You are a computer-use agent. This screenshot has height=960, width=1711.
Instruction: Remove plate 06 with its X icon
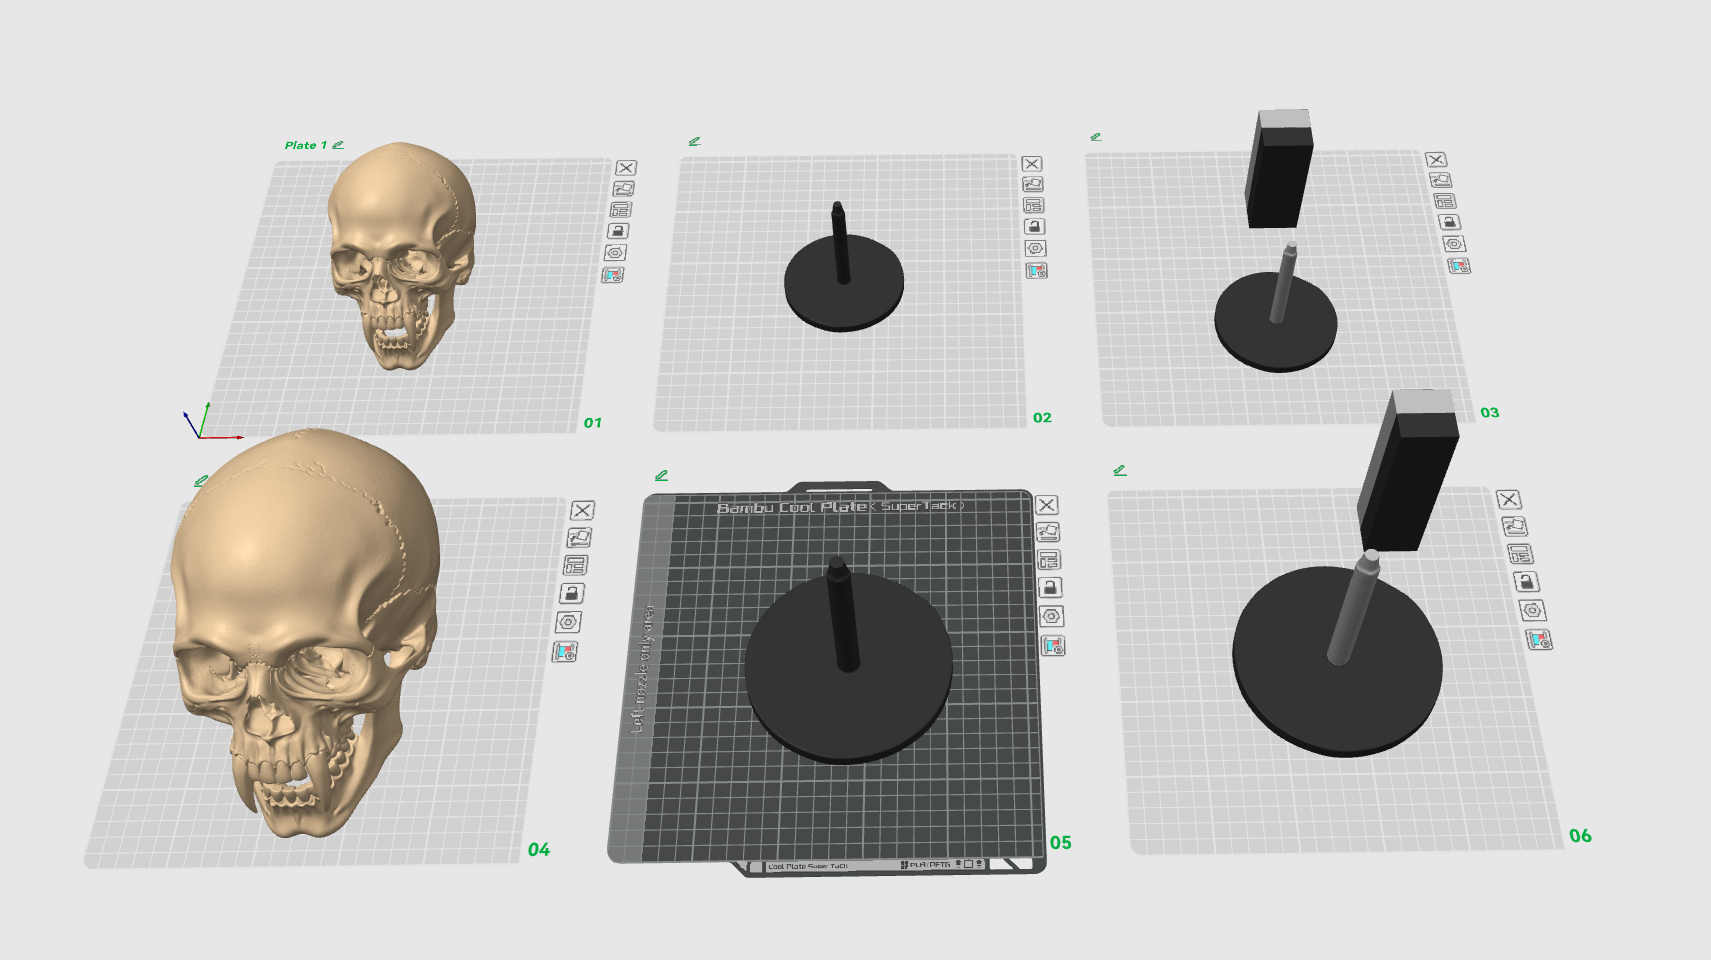tap(1508, 499)
